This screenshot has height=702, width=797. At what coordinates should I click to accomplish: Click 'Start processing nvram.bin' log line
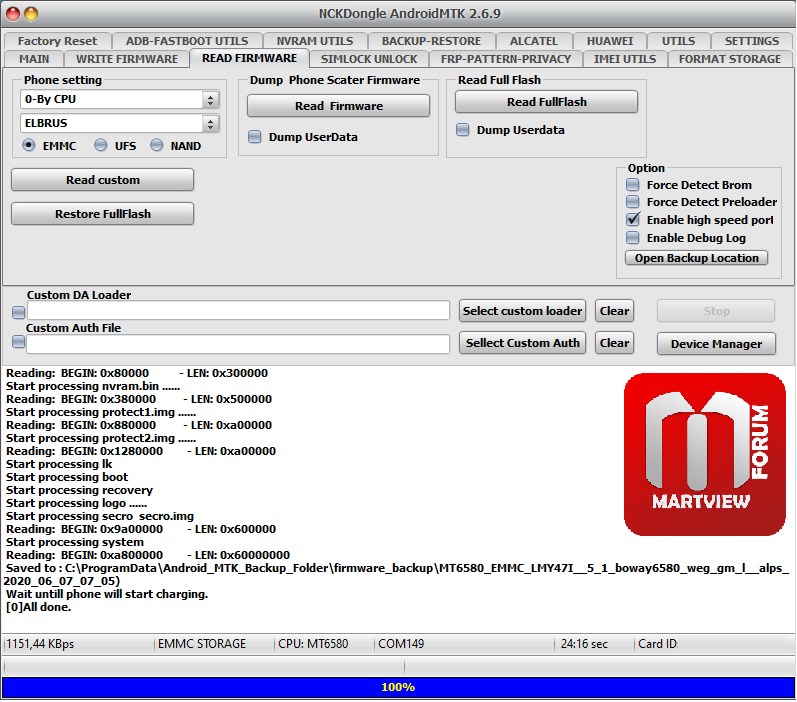click(x=93, y=386)
